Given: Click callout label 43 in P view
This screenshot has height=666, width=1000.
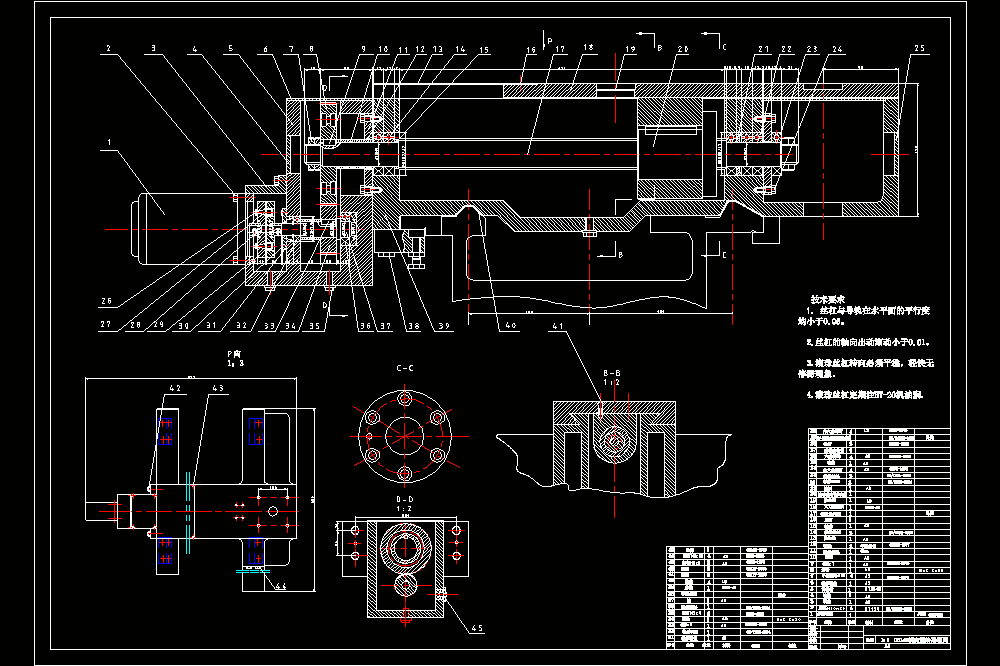Looking at the screenshot, I should (218, 388).
